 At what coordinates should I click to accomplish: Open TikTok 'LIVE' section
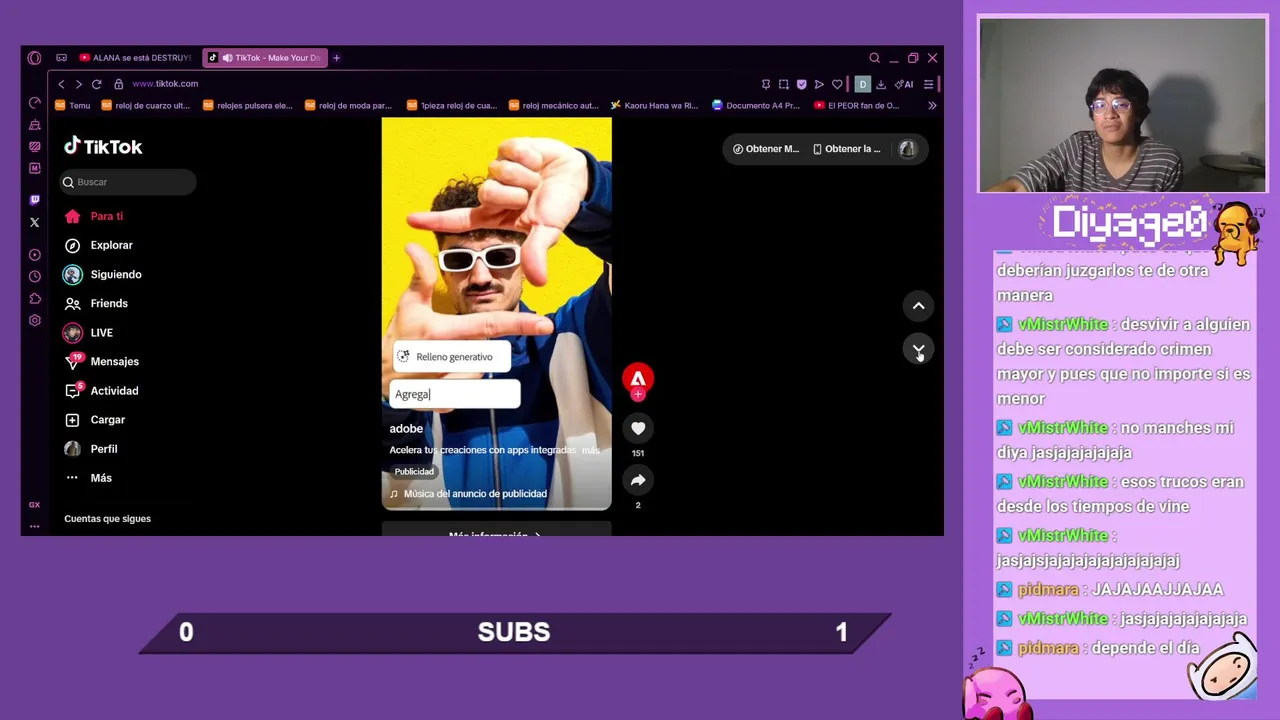click(88, 333)
